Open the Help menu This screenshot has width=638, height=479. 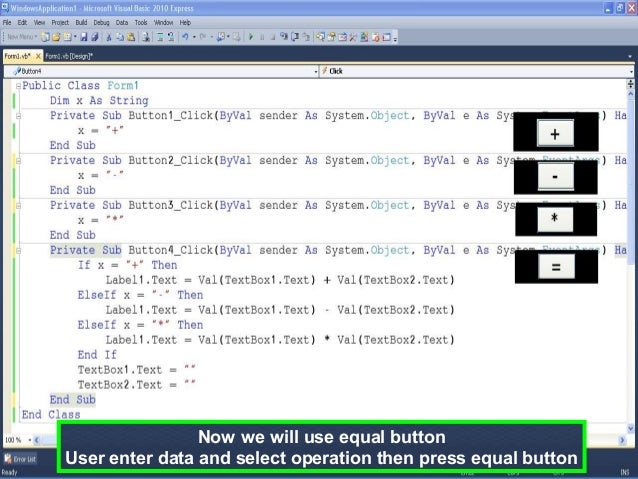click(x=185, y=23)
